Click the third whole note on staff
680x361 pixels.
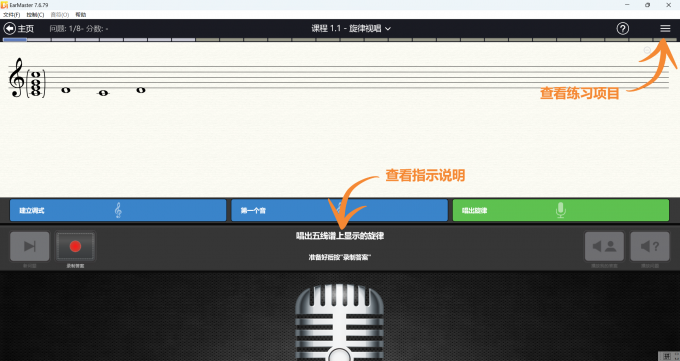click(141, 90)
